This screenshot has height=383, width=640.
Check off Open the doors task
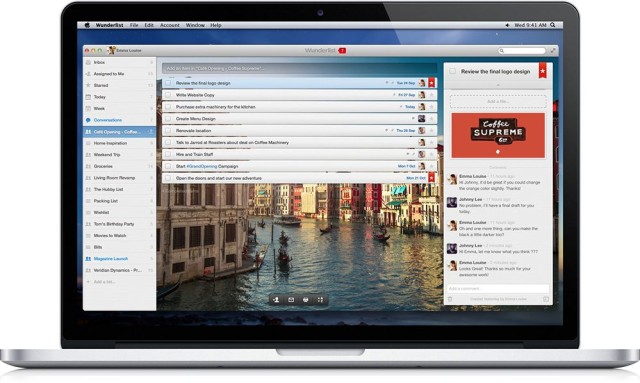tap(168, 178)
